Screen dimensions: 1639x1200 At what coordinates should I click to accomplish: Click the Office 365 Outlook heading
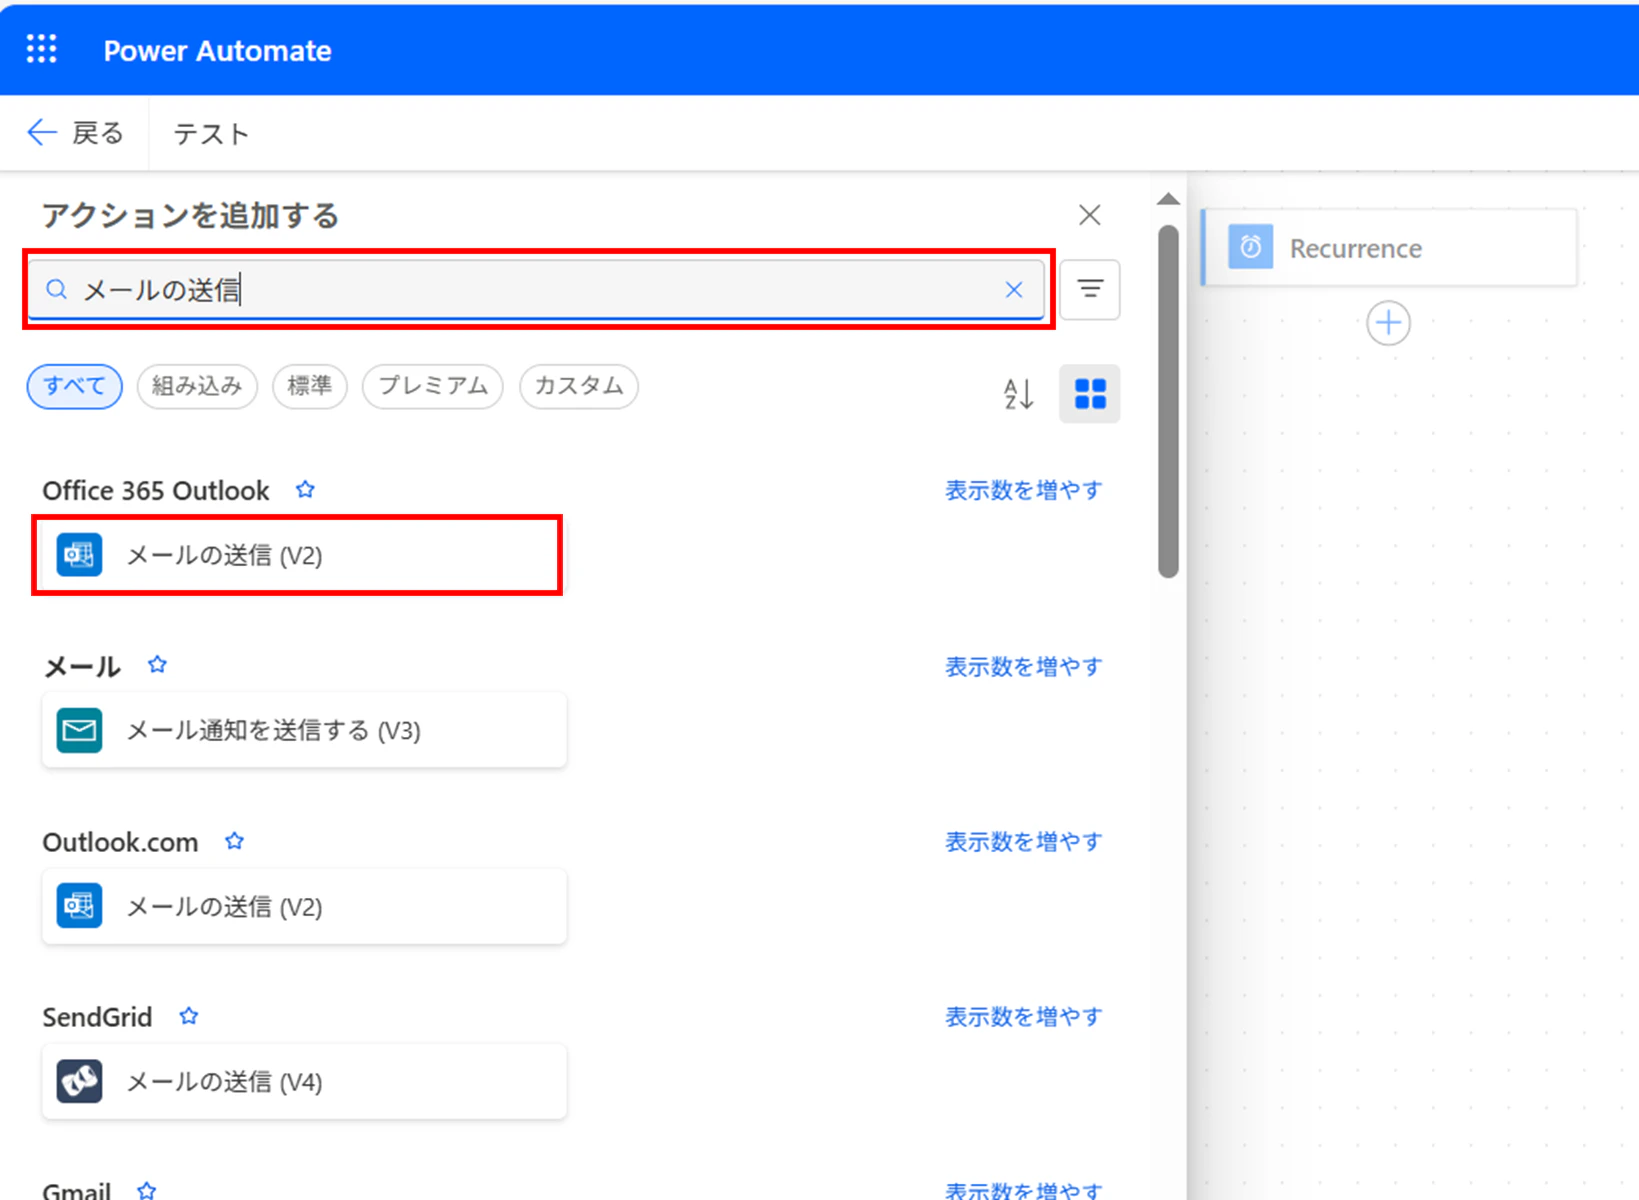pos(156,490)
